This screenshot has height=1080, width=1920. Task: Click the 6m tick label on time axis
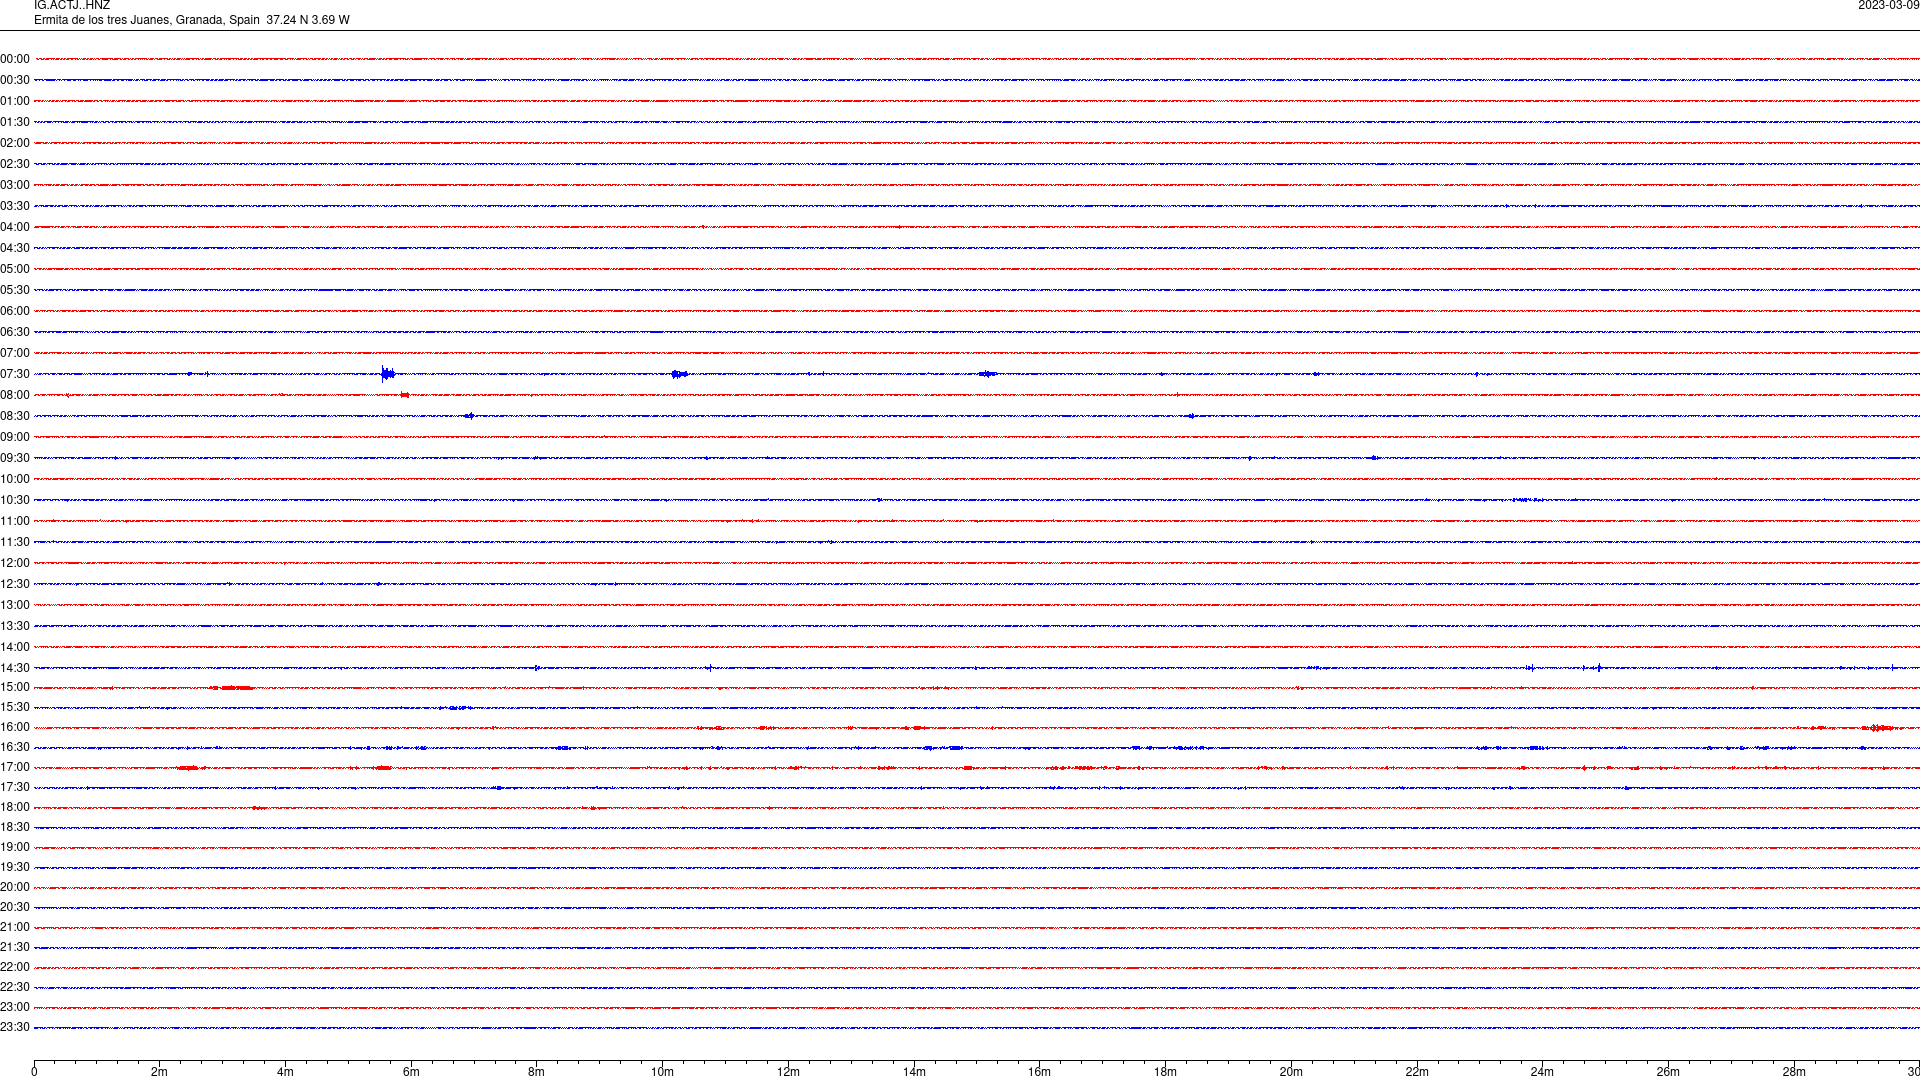point(411,1072)
